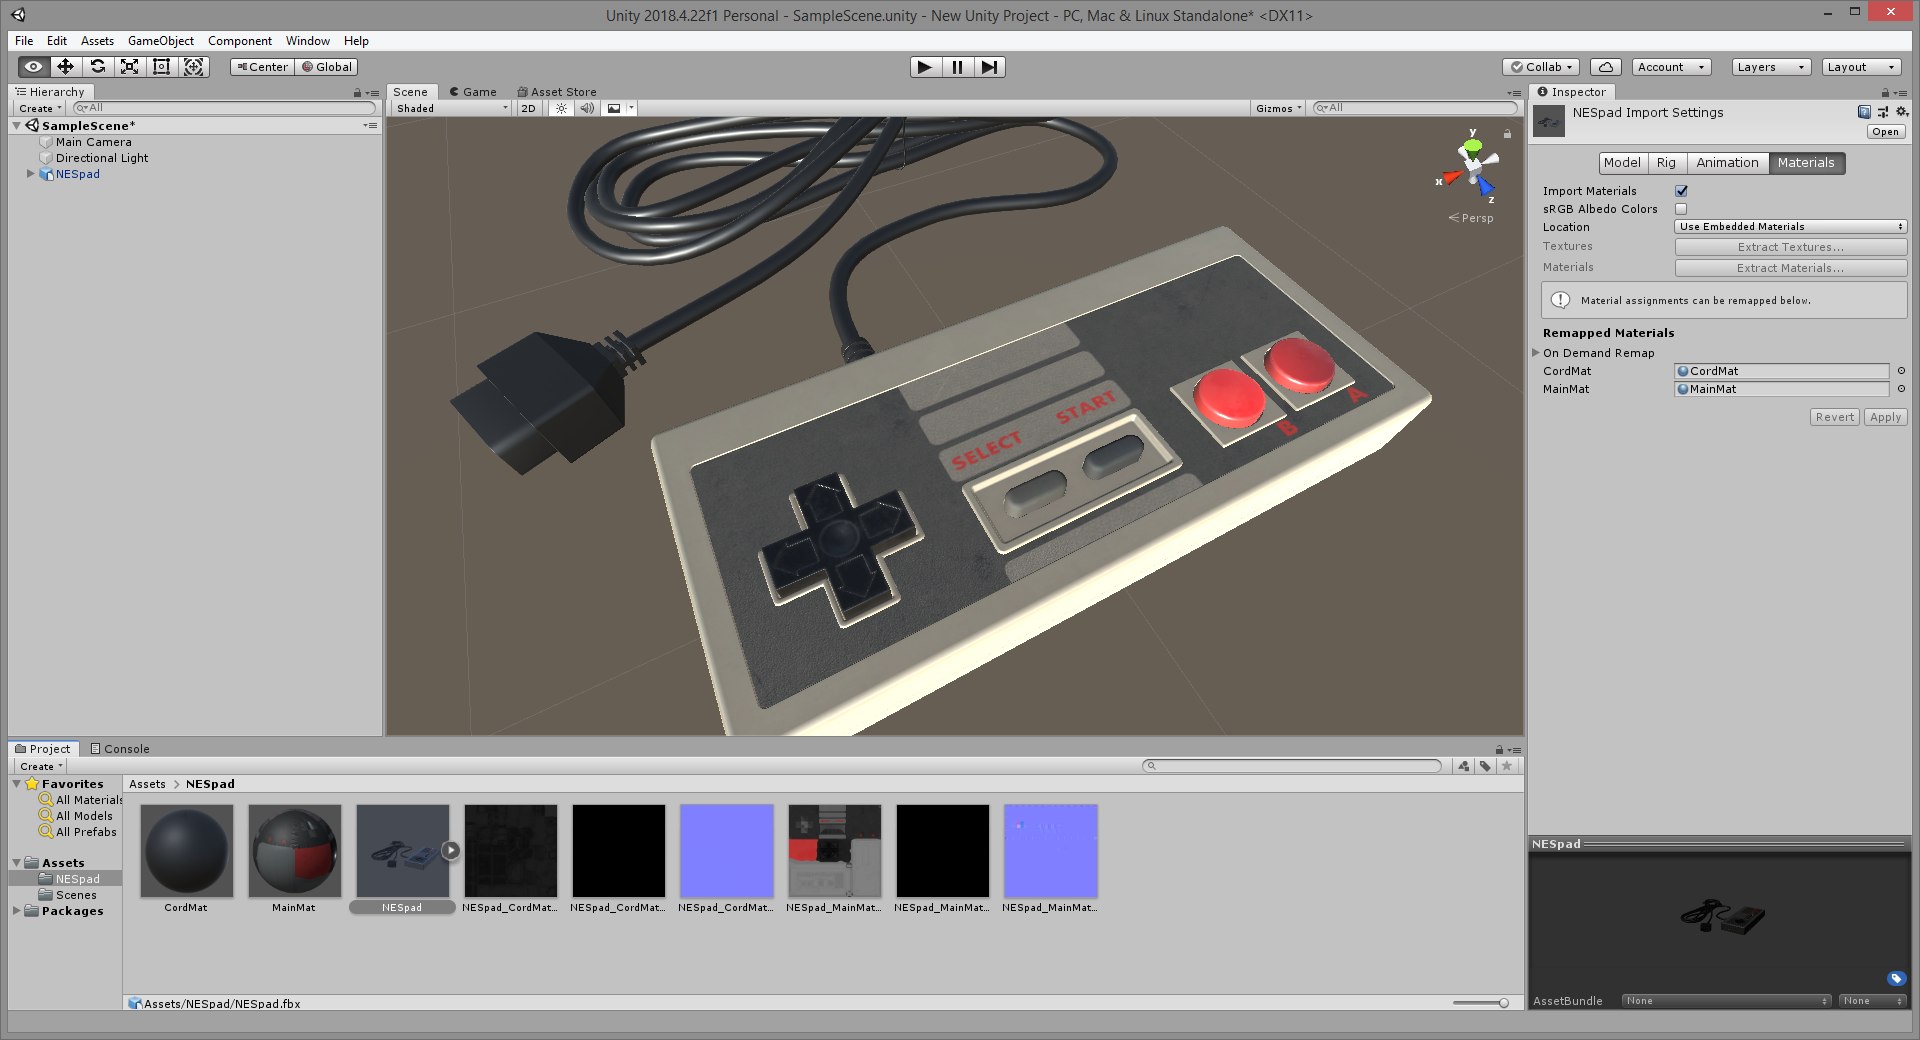Open the Layers dropdown

[x=1771, y=67]
